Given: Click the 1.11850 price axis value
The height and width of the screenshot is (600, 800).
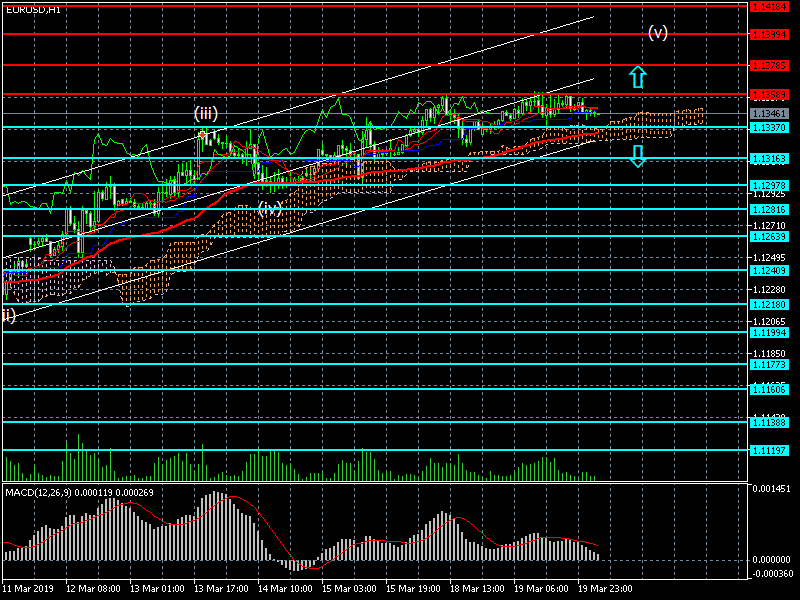Looking at the screenshot, I should (x=769, y=354).
